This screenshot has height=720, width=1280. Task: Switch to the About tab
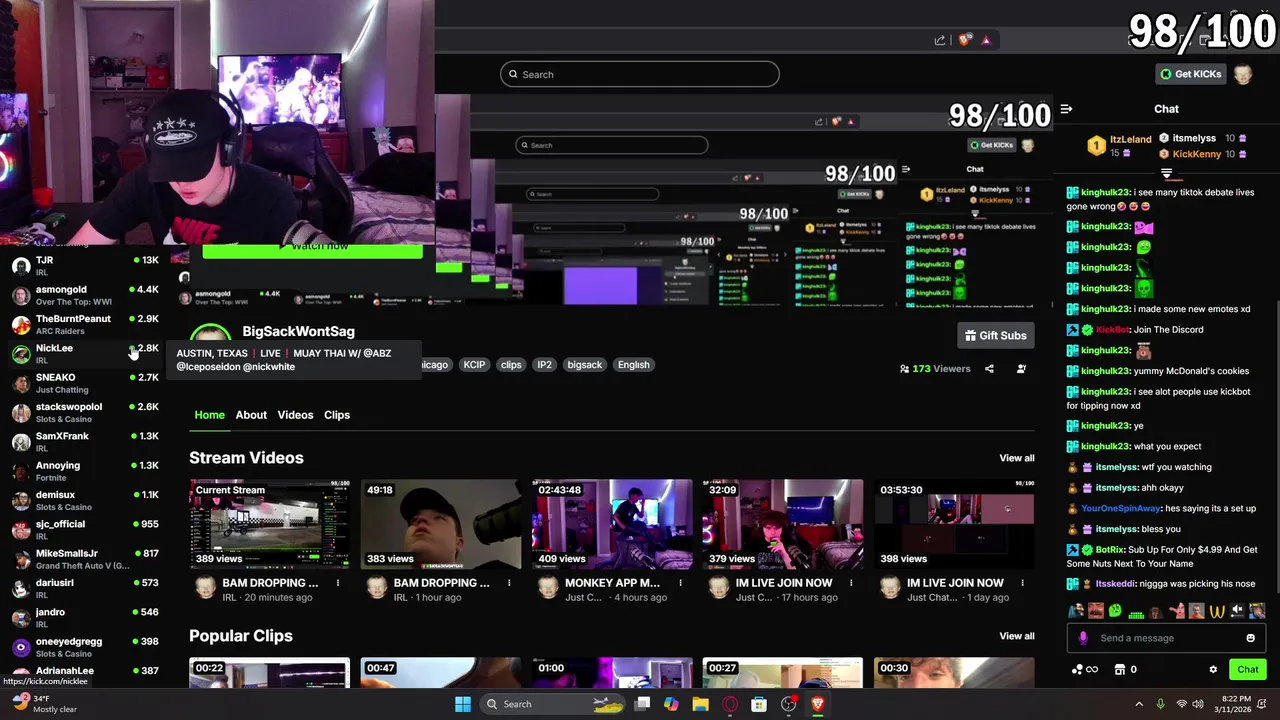tap(251, 415)
